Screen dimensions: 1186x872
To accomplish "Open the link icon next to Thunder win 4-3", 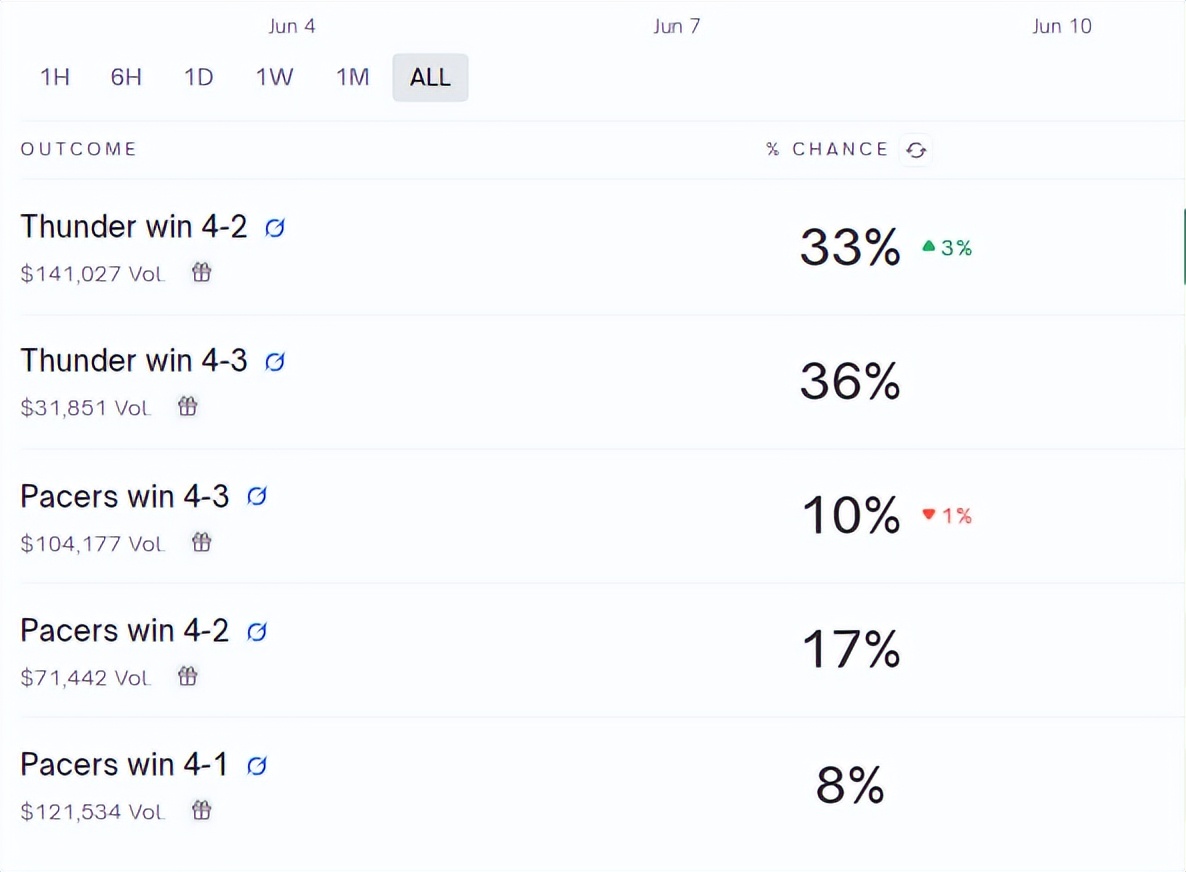I will (275, 362).
